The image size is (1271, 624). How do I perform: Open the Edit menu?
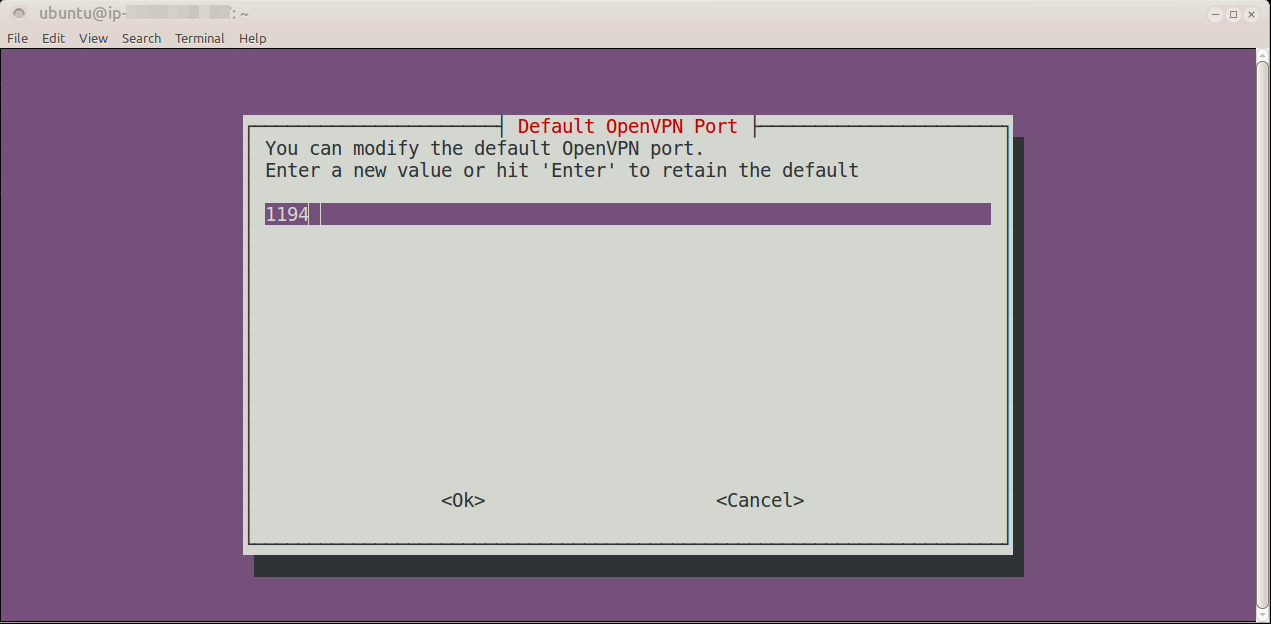pyautogui.click(x=53, y=38)
